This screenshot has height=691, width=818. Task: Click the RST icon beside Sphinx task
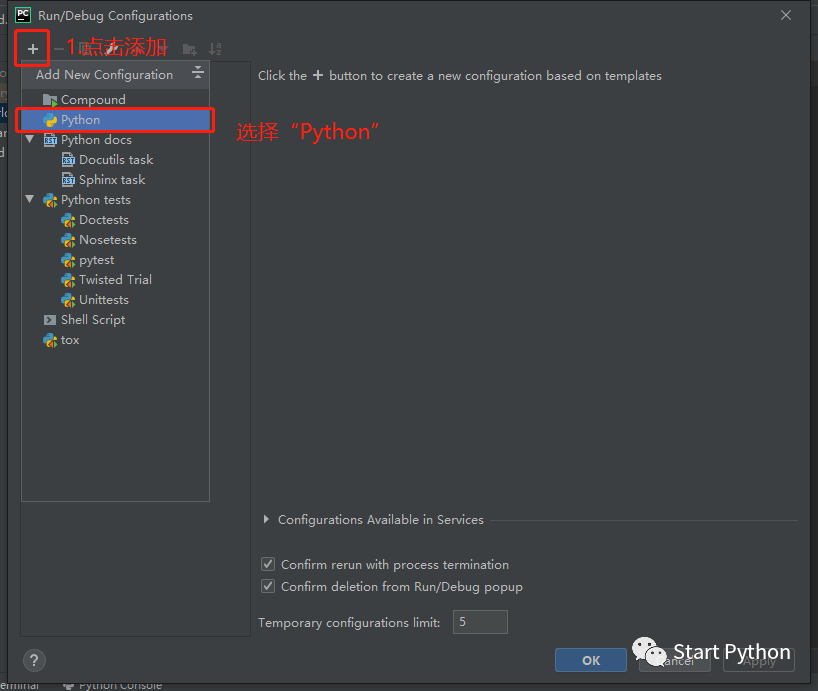coord(68,180)
